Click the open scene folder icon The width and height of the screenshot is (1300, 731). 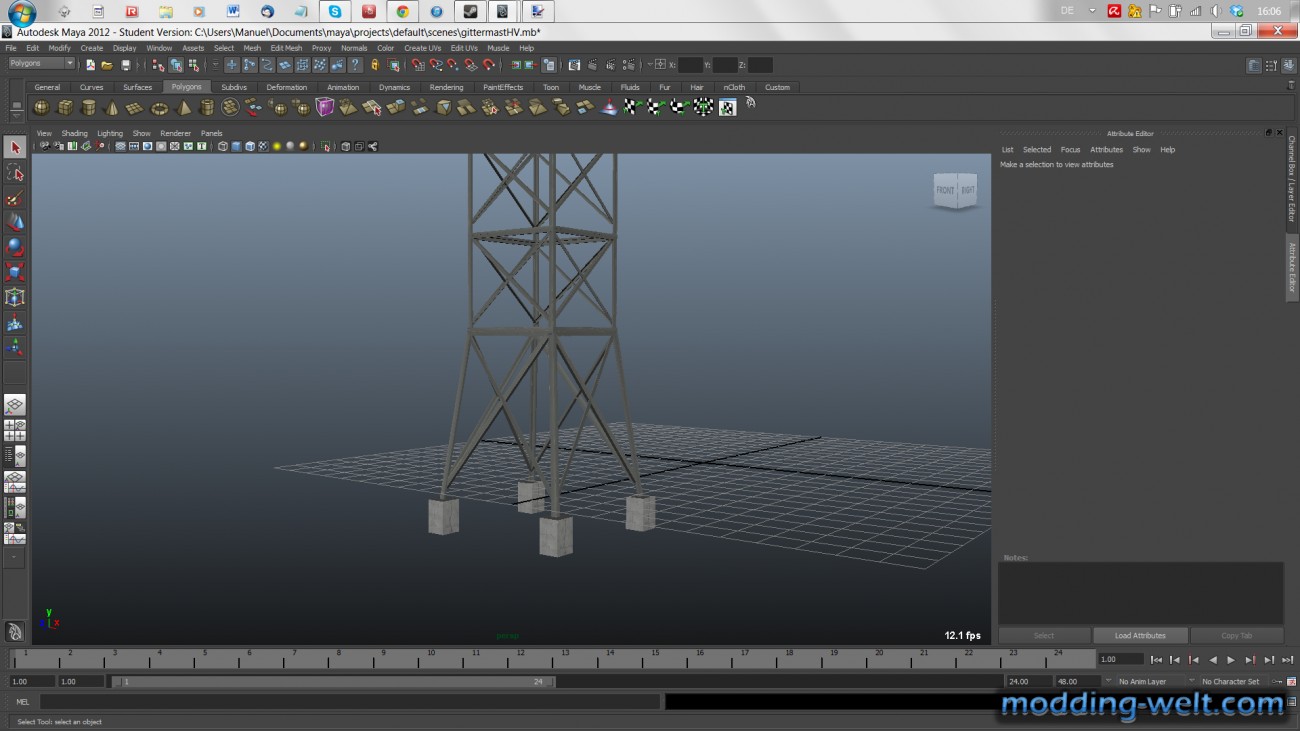tap(107, 65)
